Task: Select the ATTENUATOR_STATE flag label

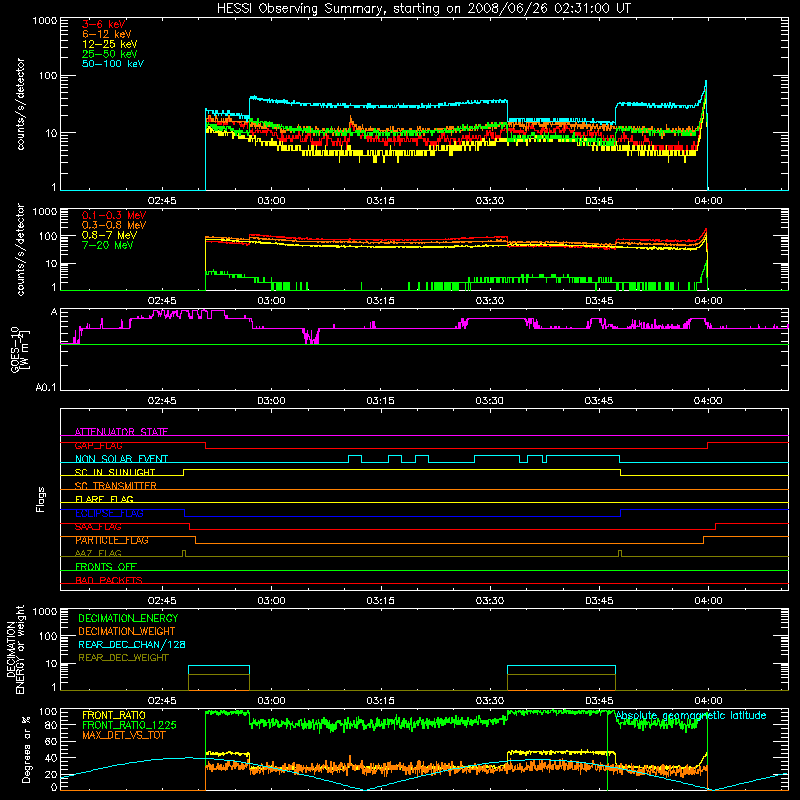Action: click(121, 432)
